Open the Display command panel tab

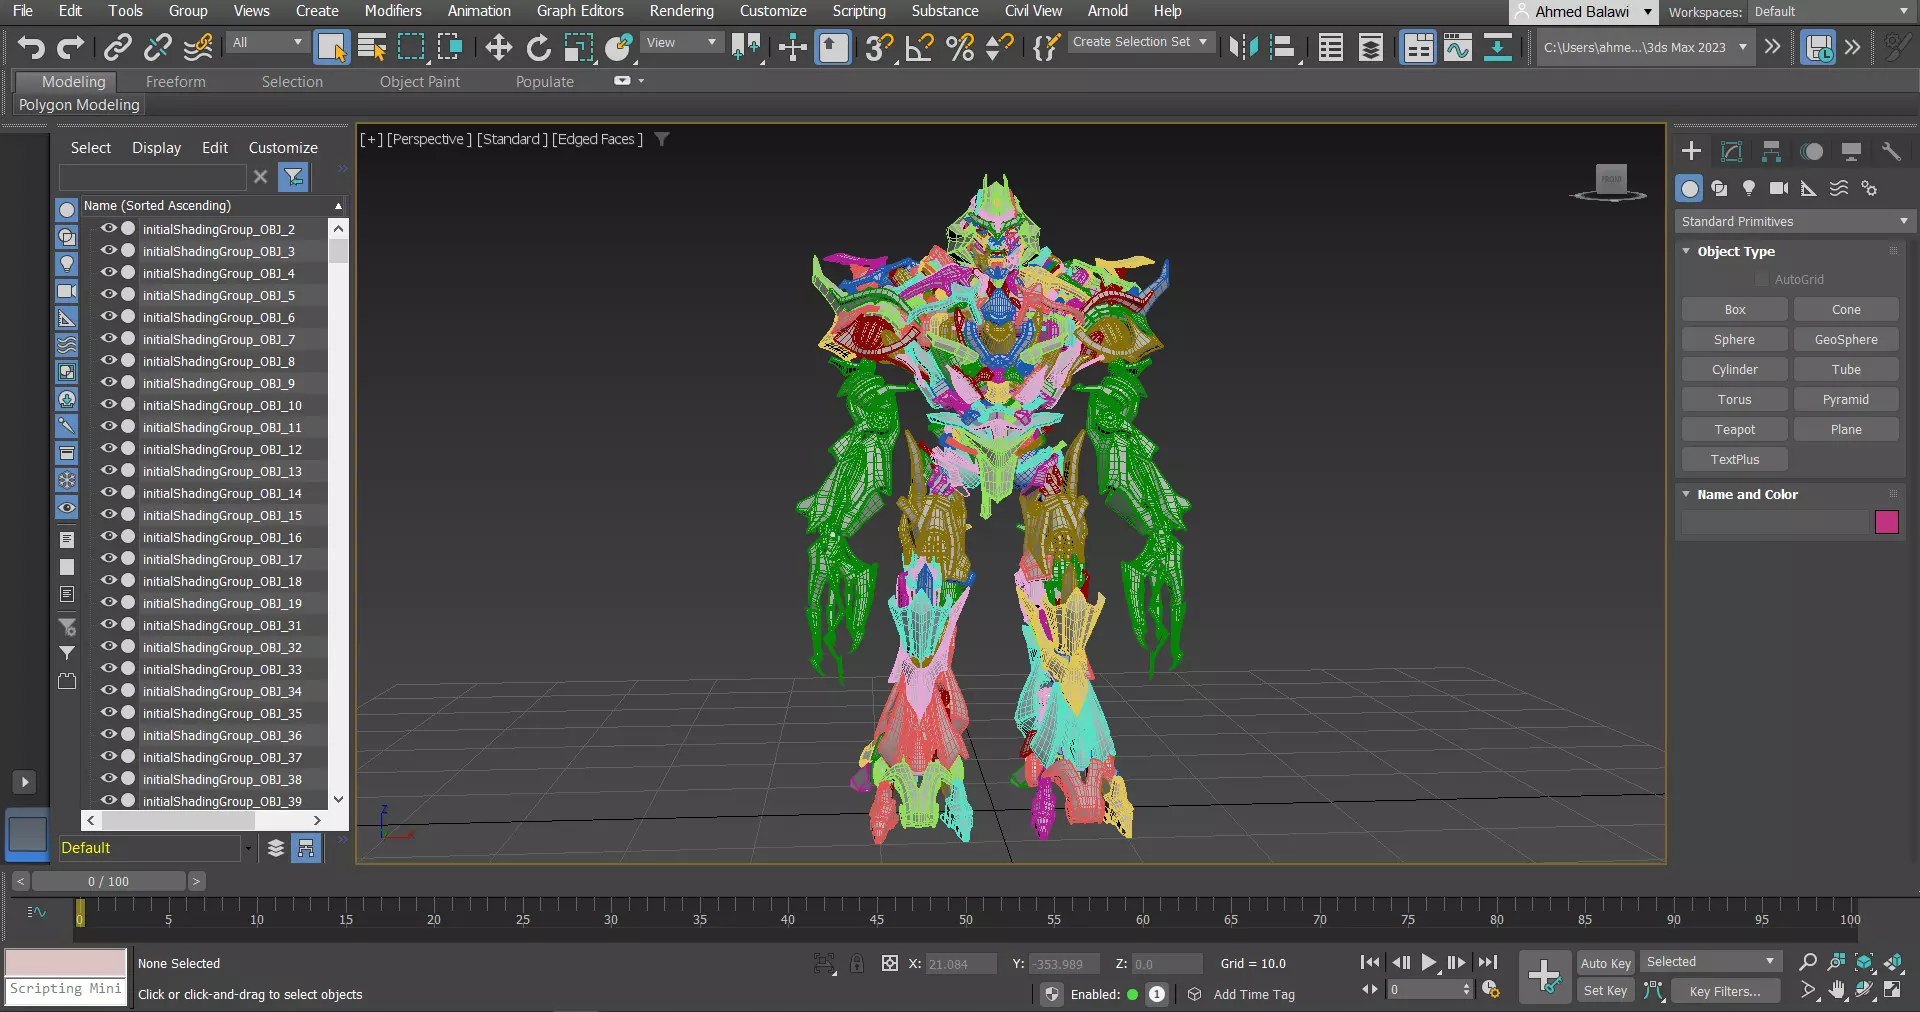[x=1851, y=151]
